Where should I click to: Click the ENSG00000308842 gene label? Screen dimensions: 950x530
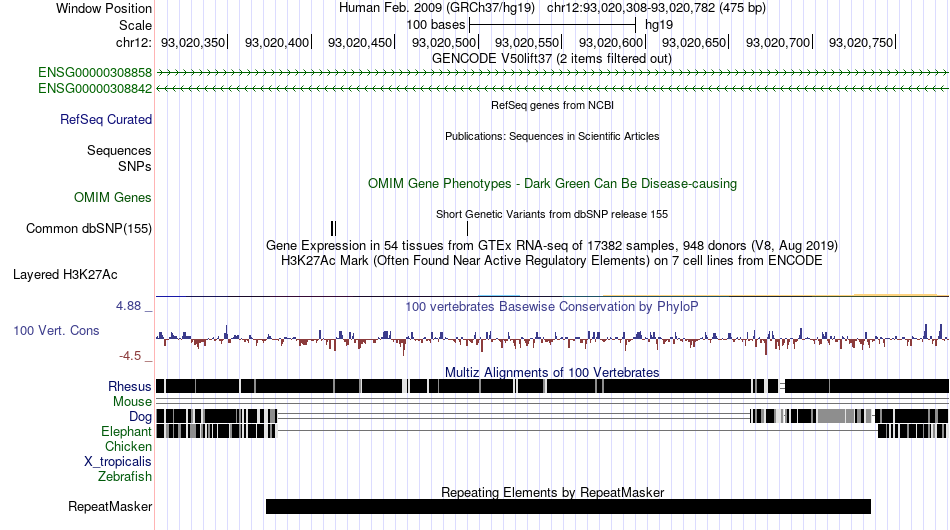point(95,88)
